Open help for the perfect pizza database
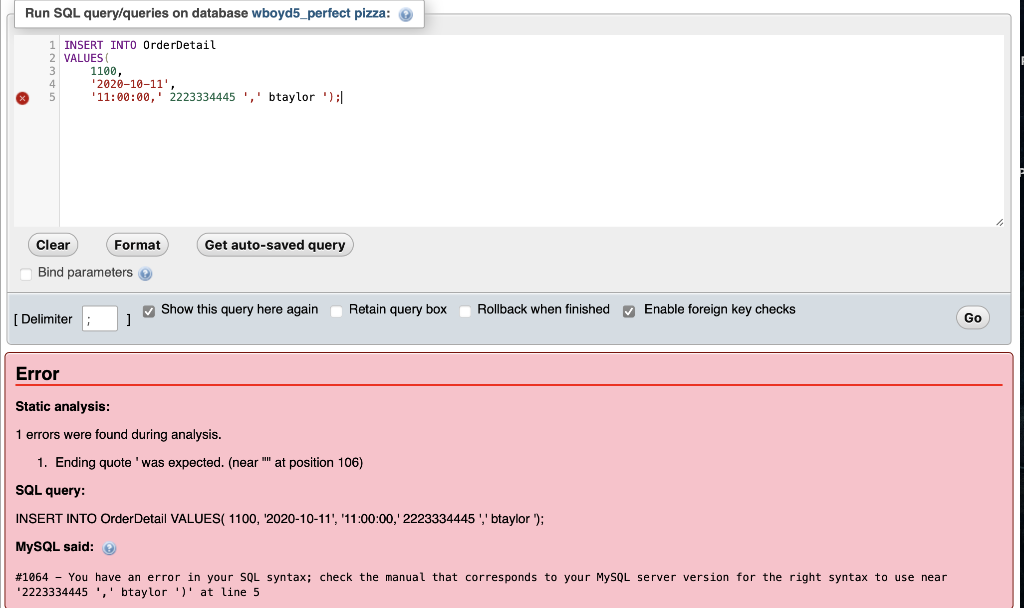 [x=404, y=15]
